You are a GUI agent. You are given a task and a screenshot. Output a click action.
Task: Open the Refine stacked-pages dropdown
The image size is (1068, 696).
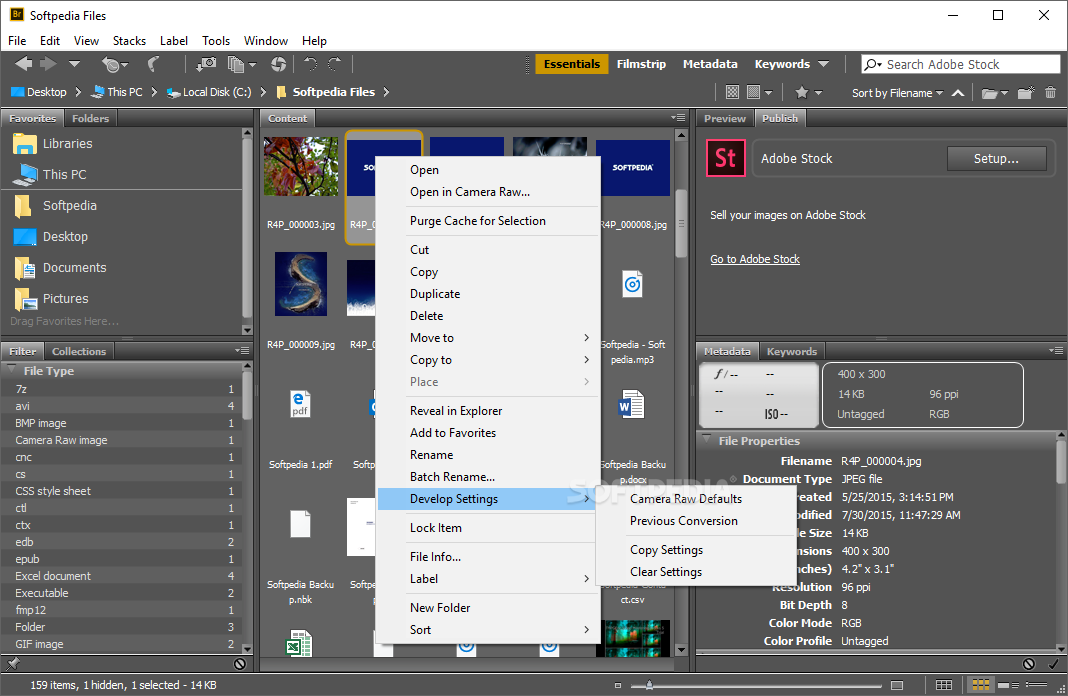click(x=241, y=65)
